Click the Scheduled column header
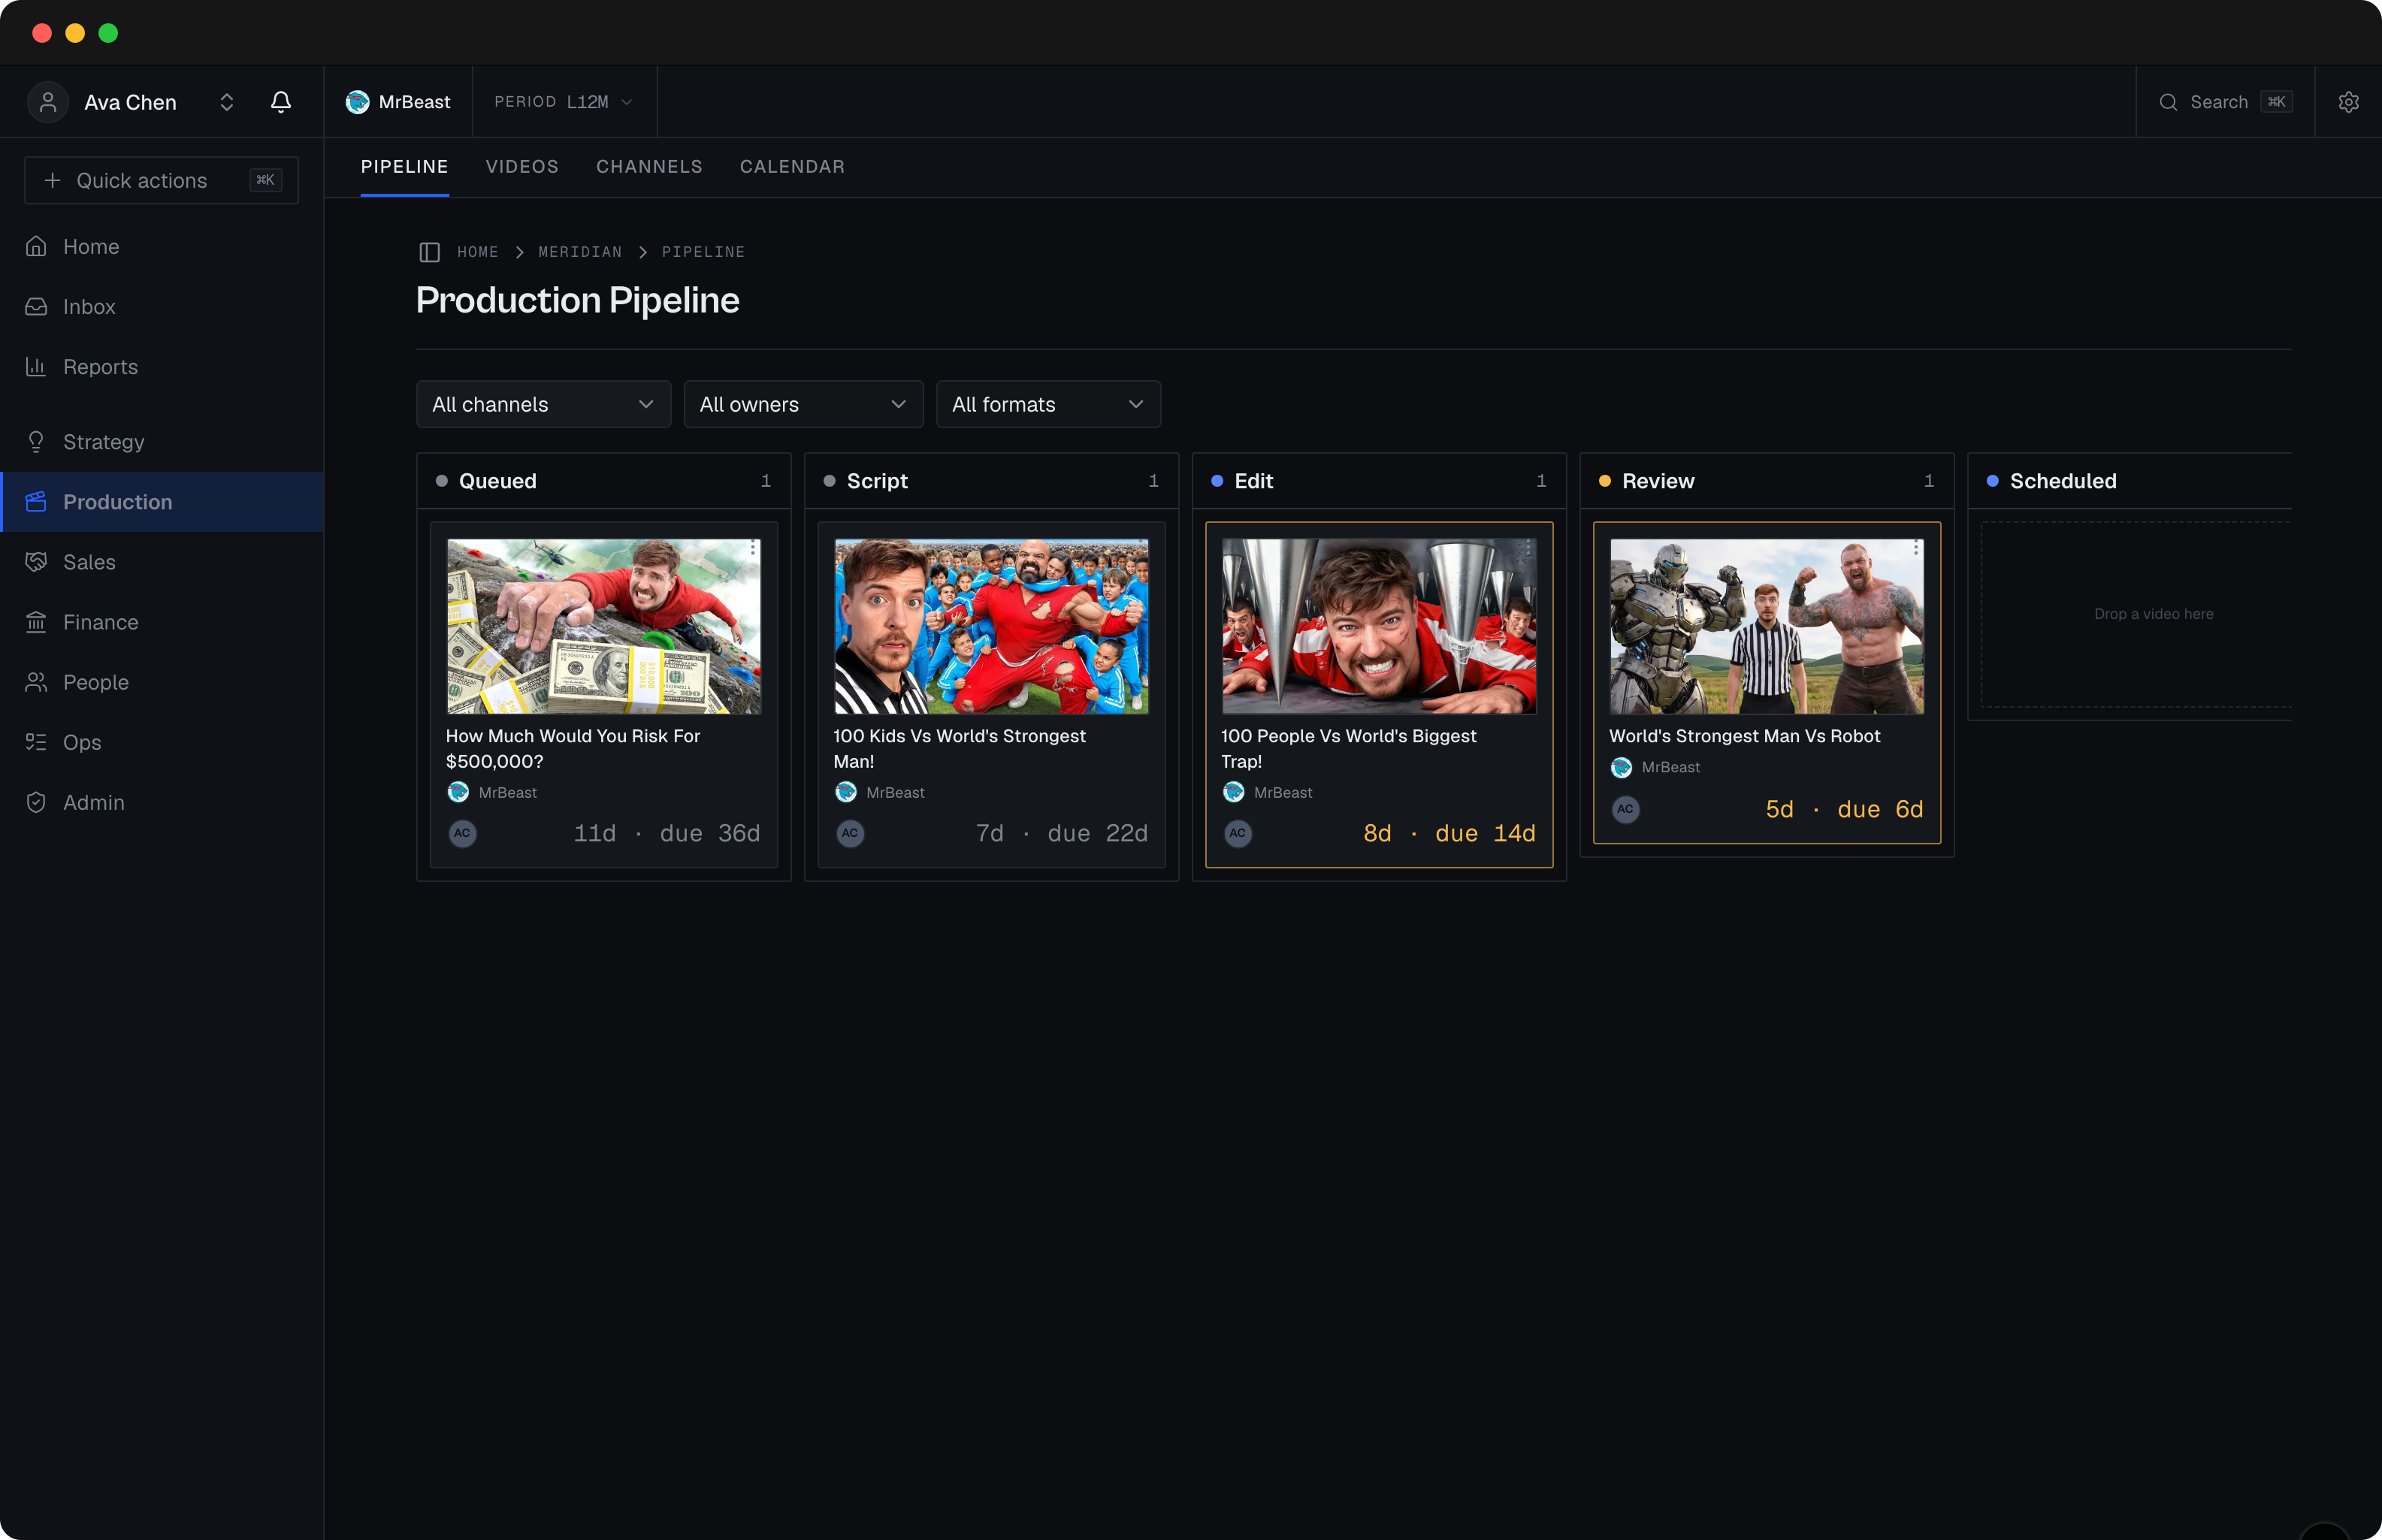Viewport: 2382px width, 1540px height. tap(2130, 481)
